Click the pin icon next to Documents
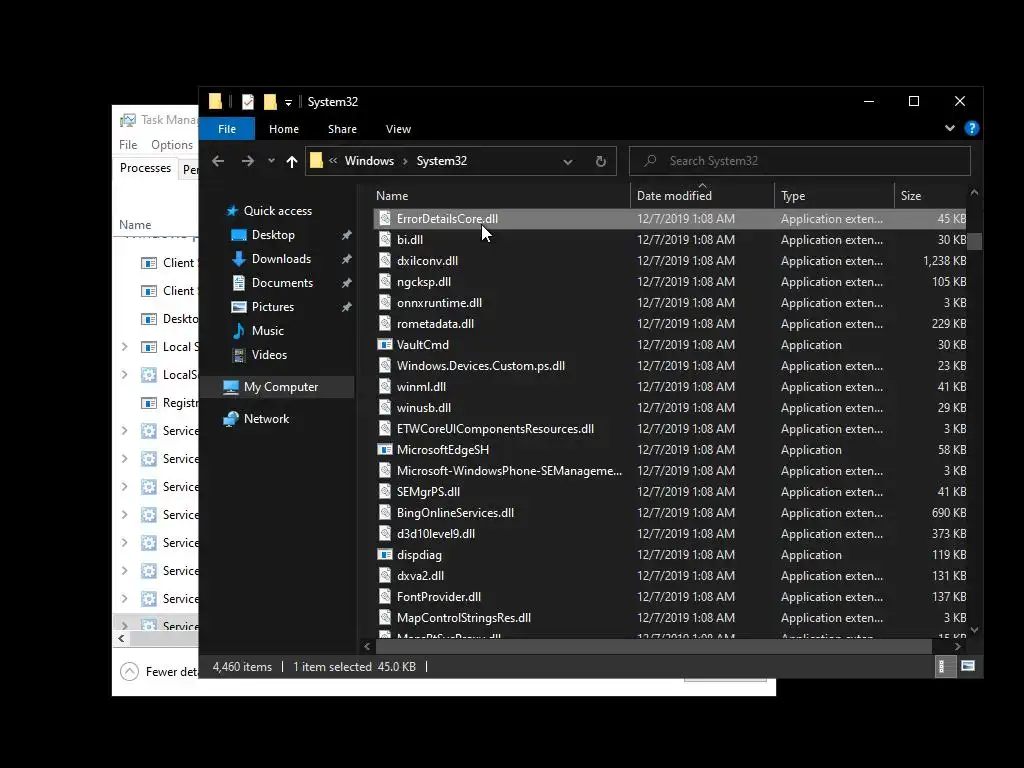Viewport: 1024px width, 768px height. (x=346, y=283)
